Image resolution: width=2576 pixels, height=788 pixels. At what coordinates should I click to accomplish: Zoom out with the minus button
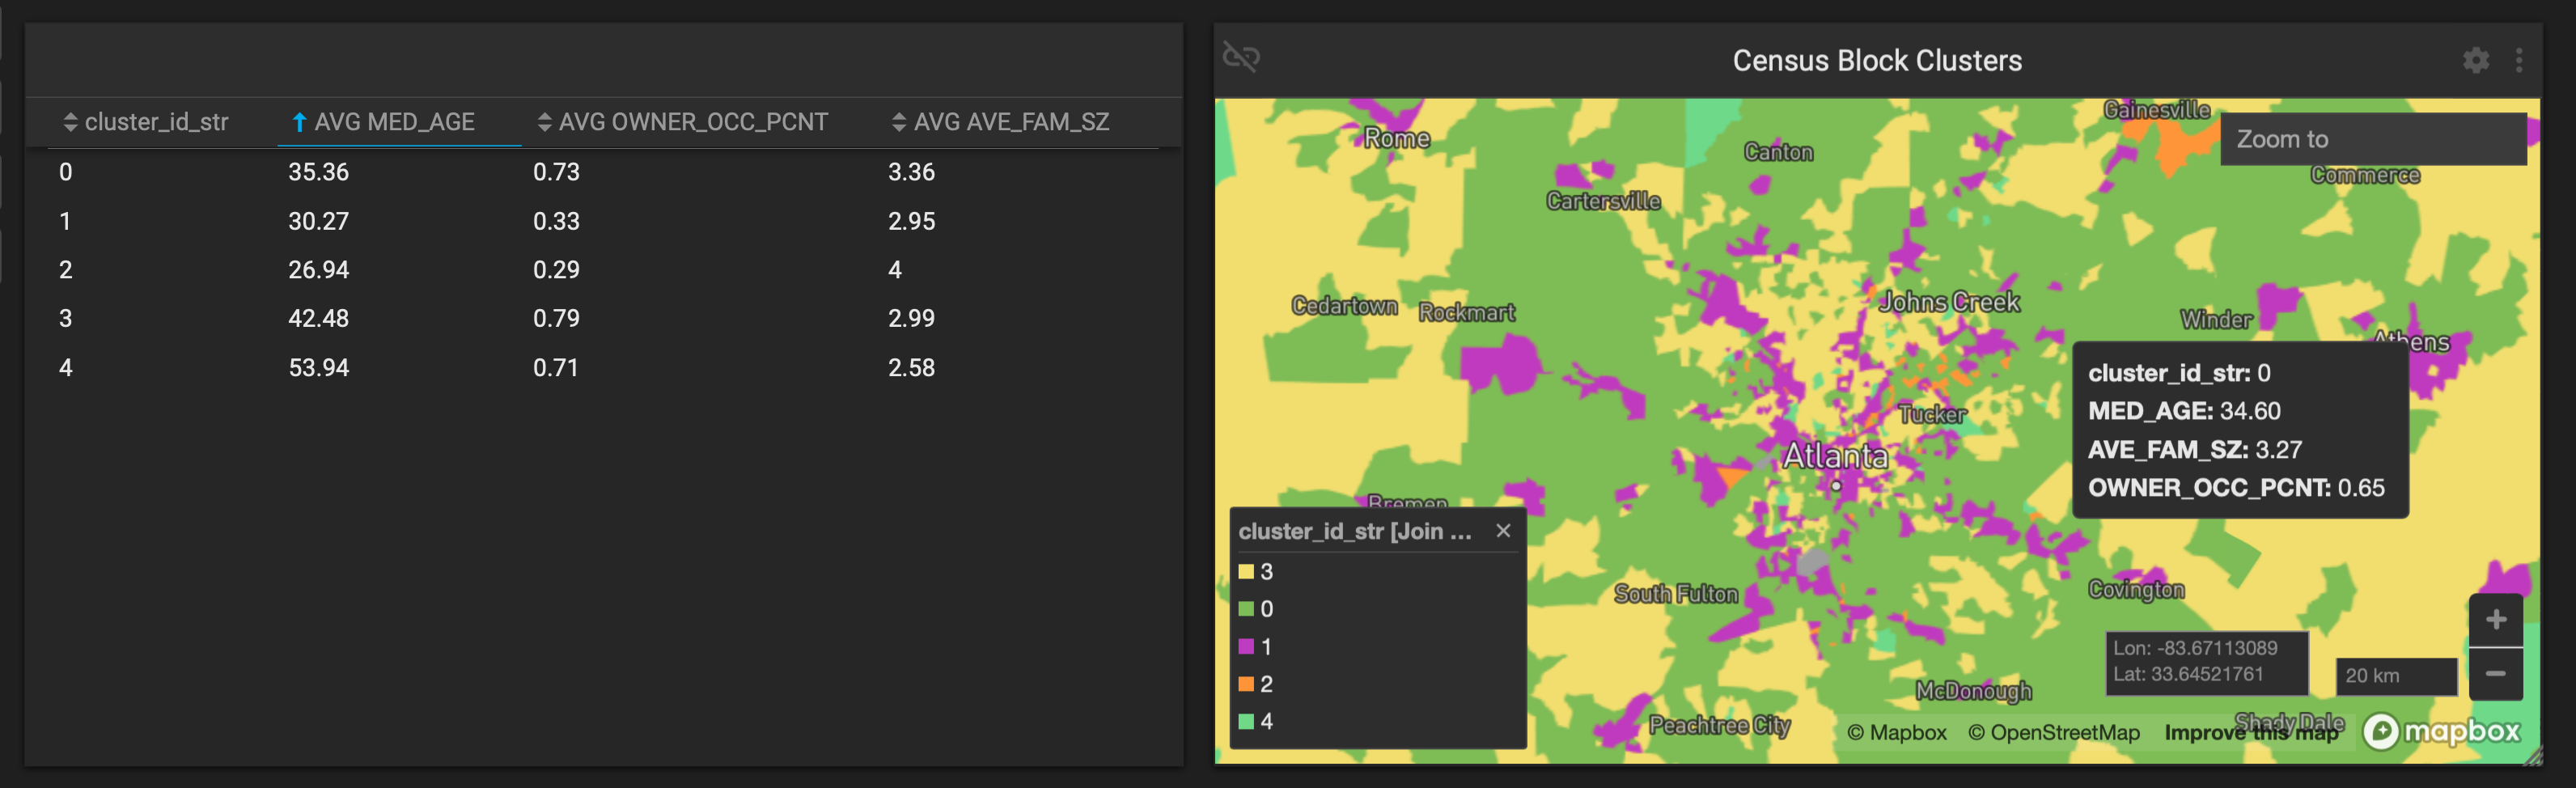click(2495, 674)
